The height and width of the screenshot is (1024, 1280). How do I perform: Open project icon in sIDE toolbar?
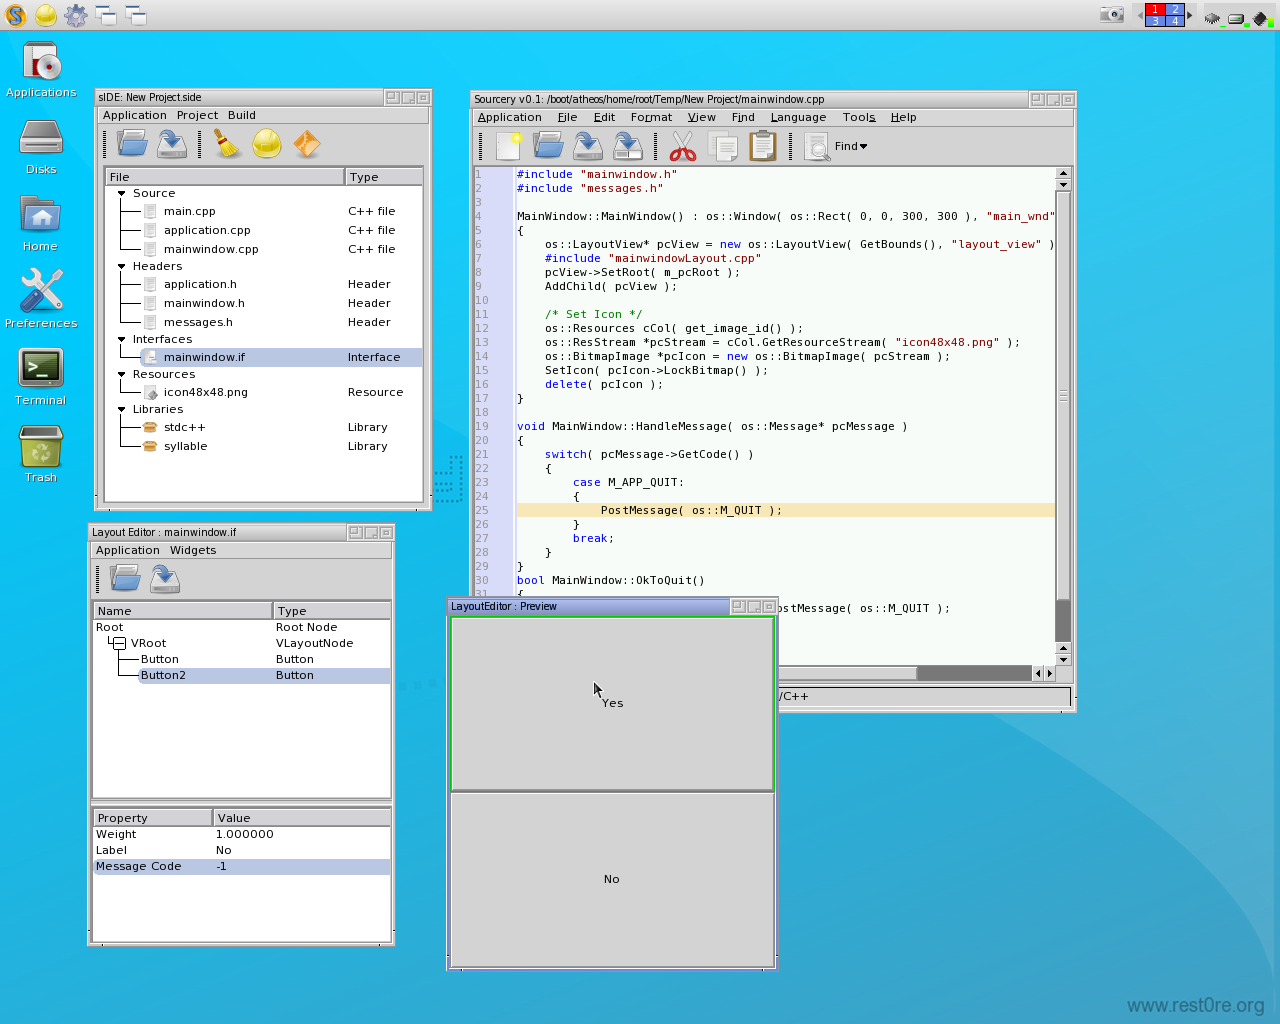click(x=132, y=144)
